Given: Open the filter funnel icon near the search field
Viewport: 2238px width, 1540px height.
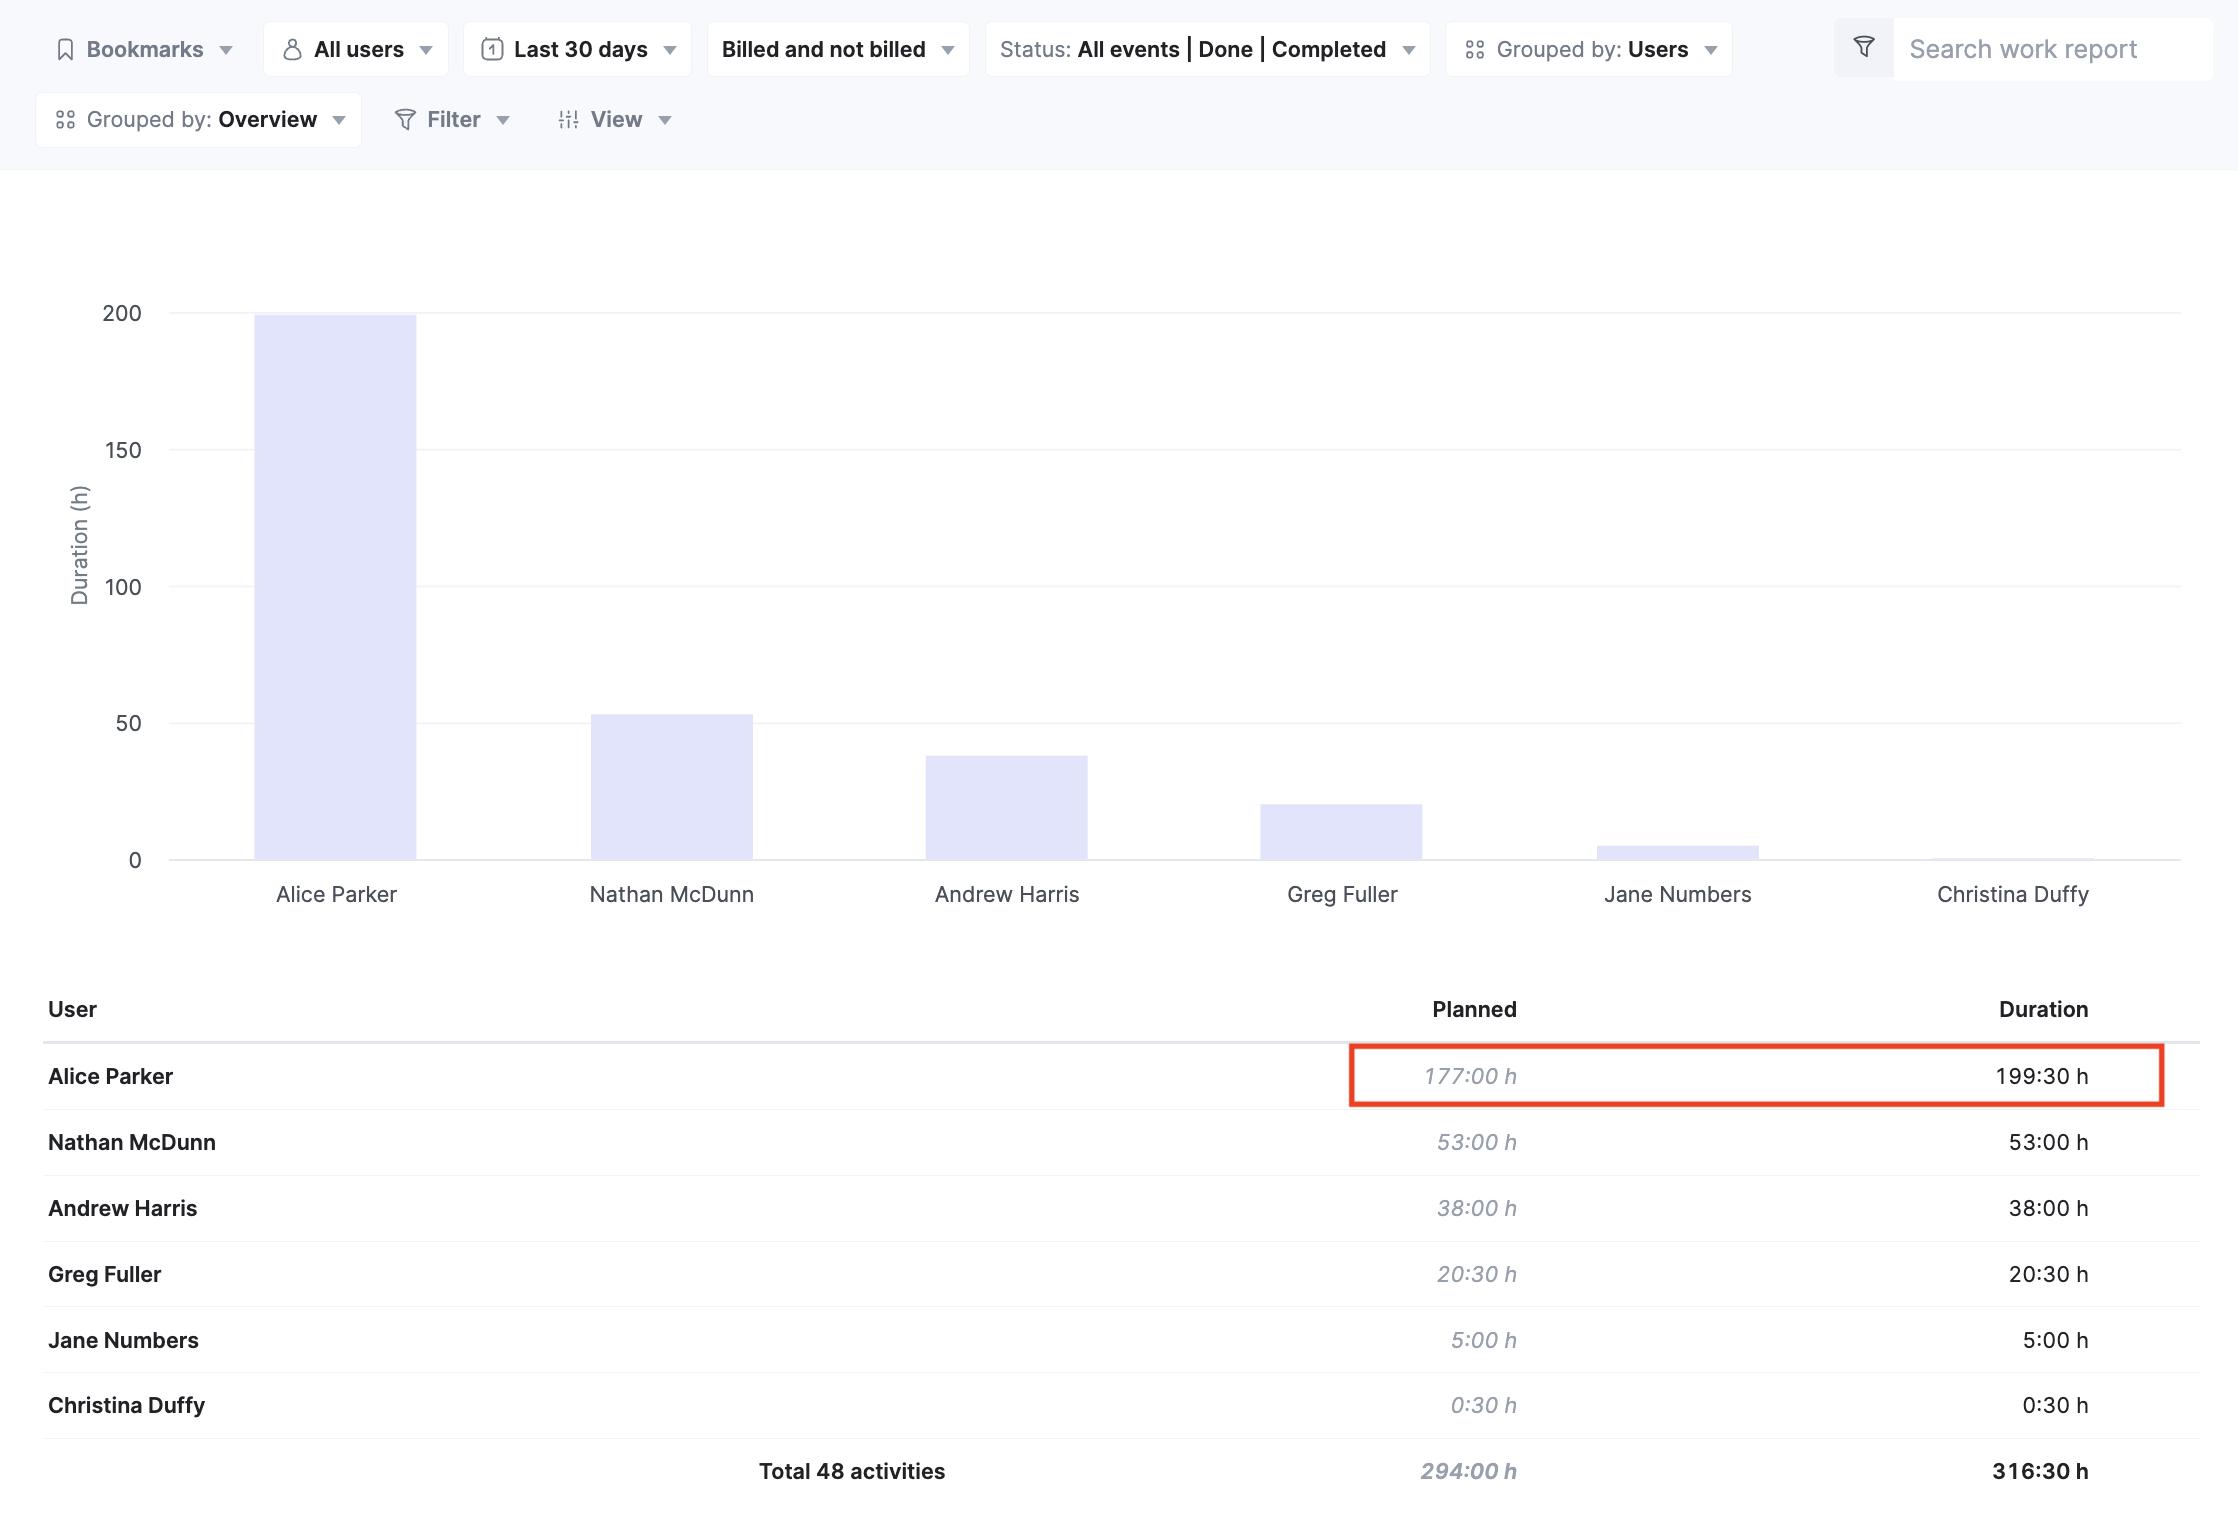Looking at the screenshot, I should coord(1862,46).
